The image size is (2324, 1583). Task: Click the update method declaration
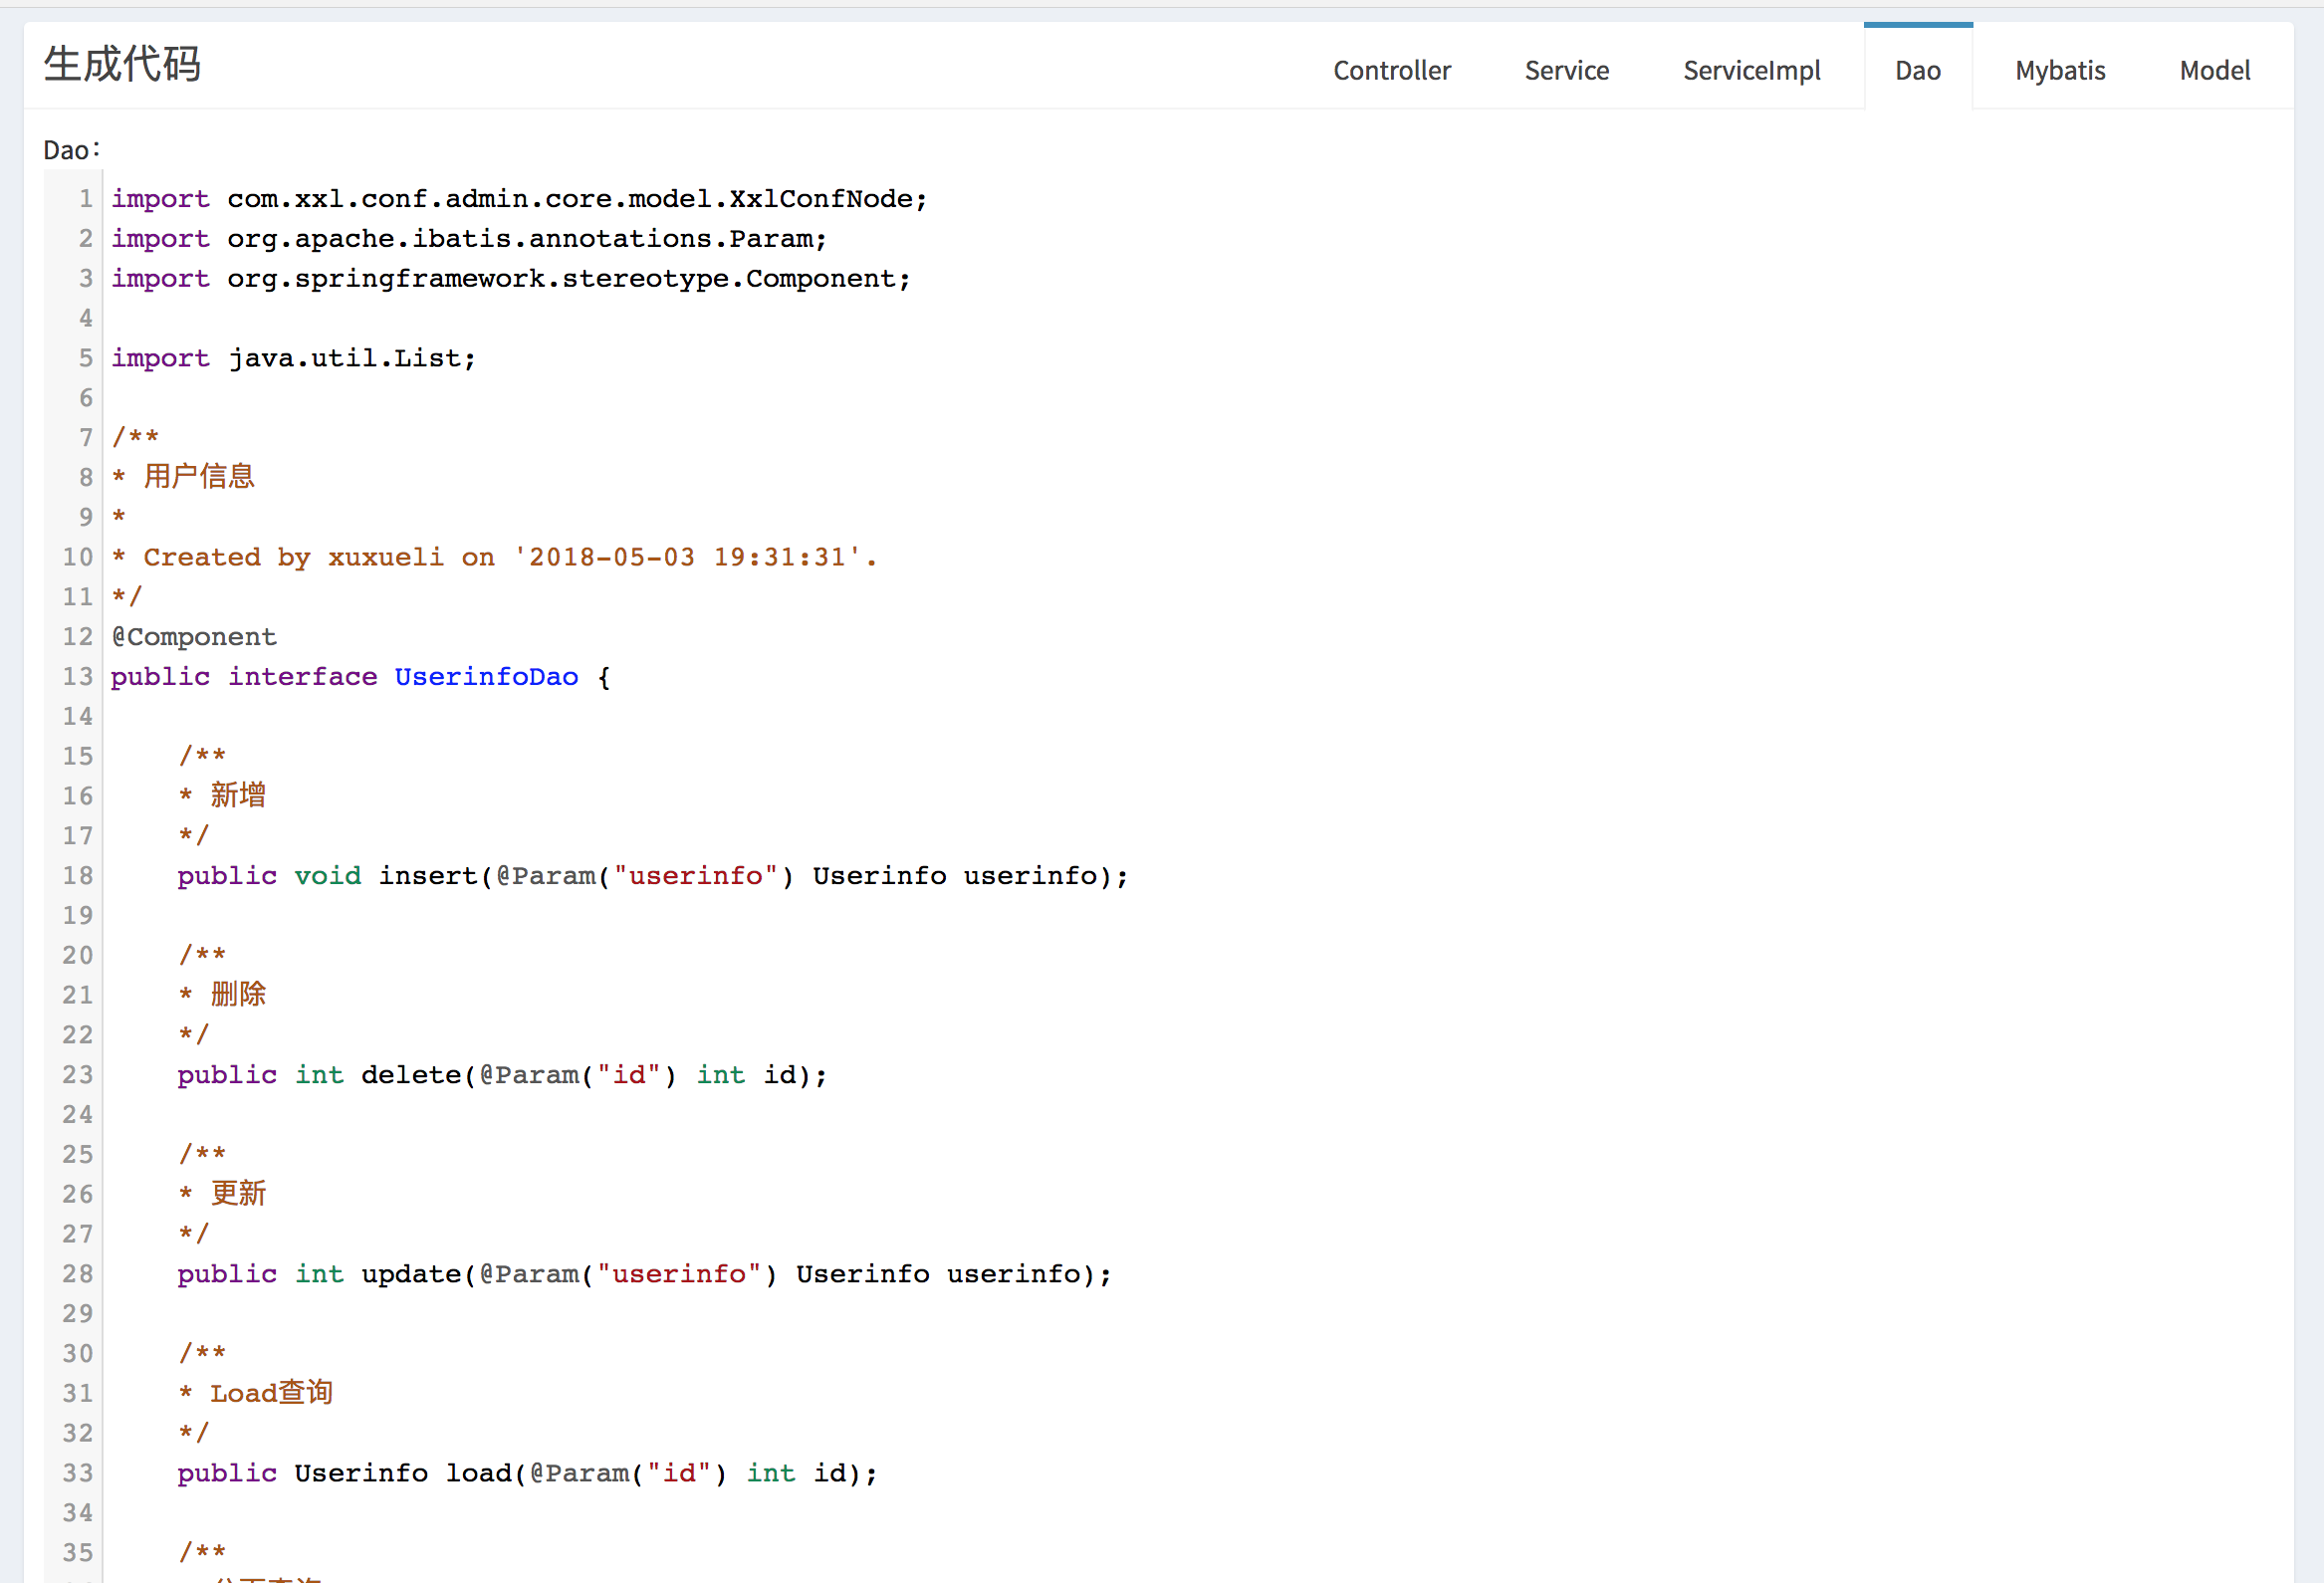point(644,1274)
